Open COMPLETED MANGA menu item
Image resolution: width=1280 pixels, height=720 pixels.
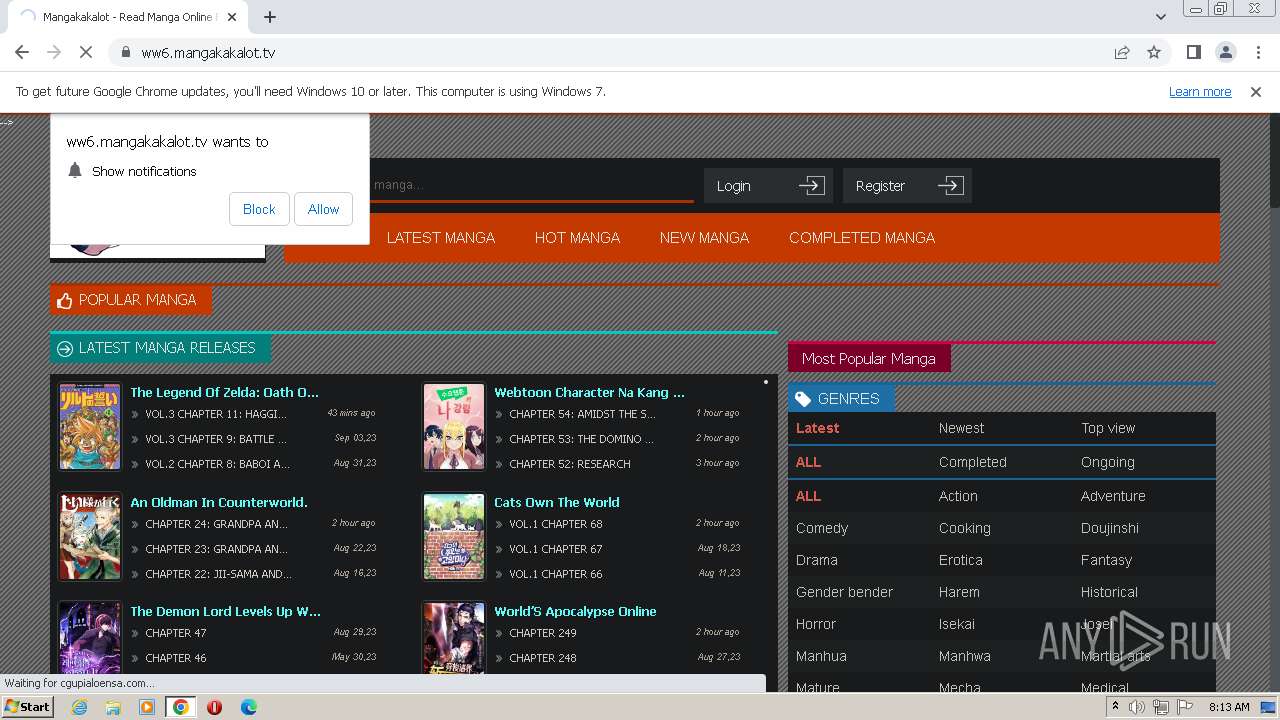862,238
